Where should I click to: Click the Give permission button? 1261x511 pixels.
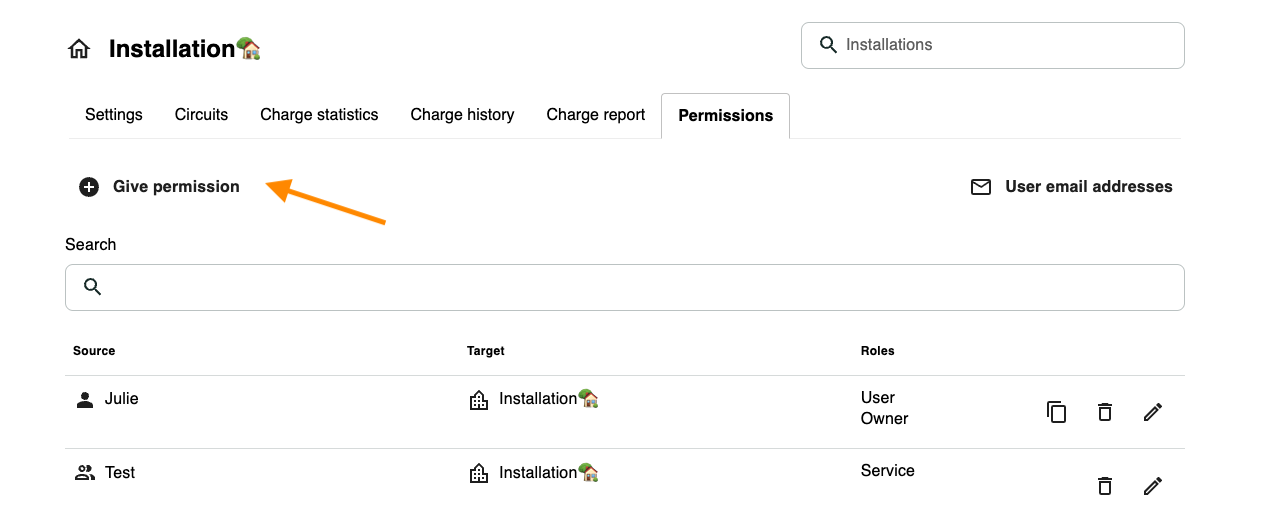pos(160,187)
